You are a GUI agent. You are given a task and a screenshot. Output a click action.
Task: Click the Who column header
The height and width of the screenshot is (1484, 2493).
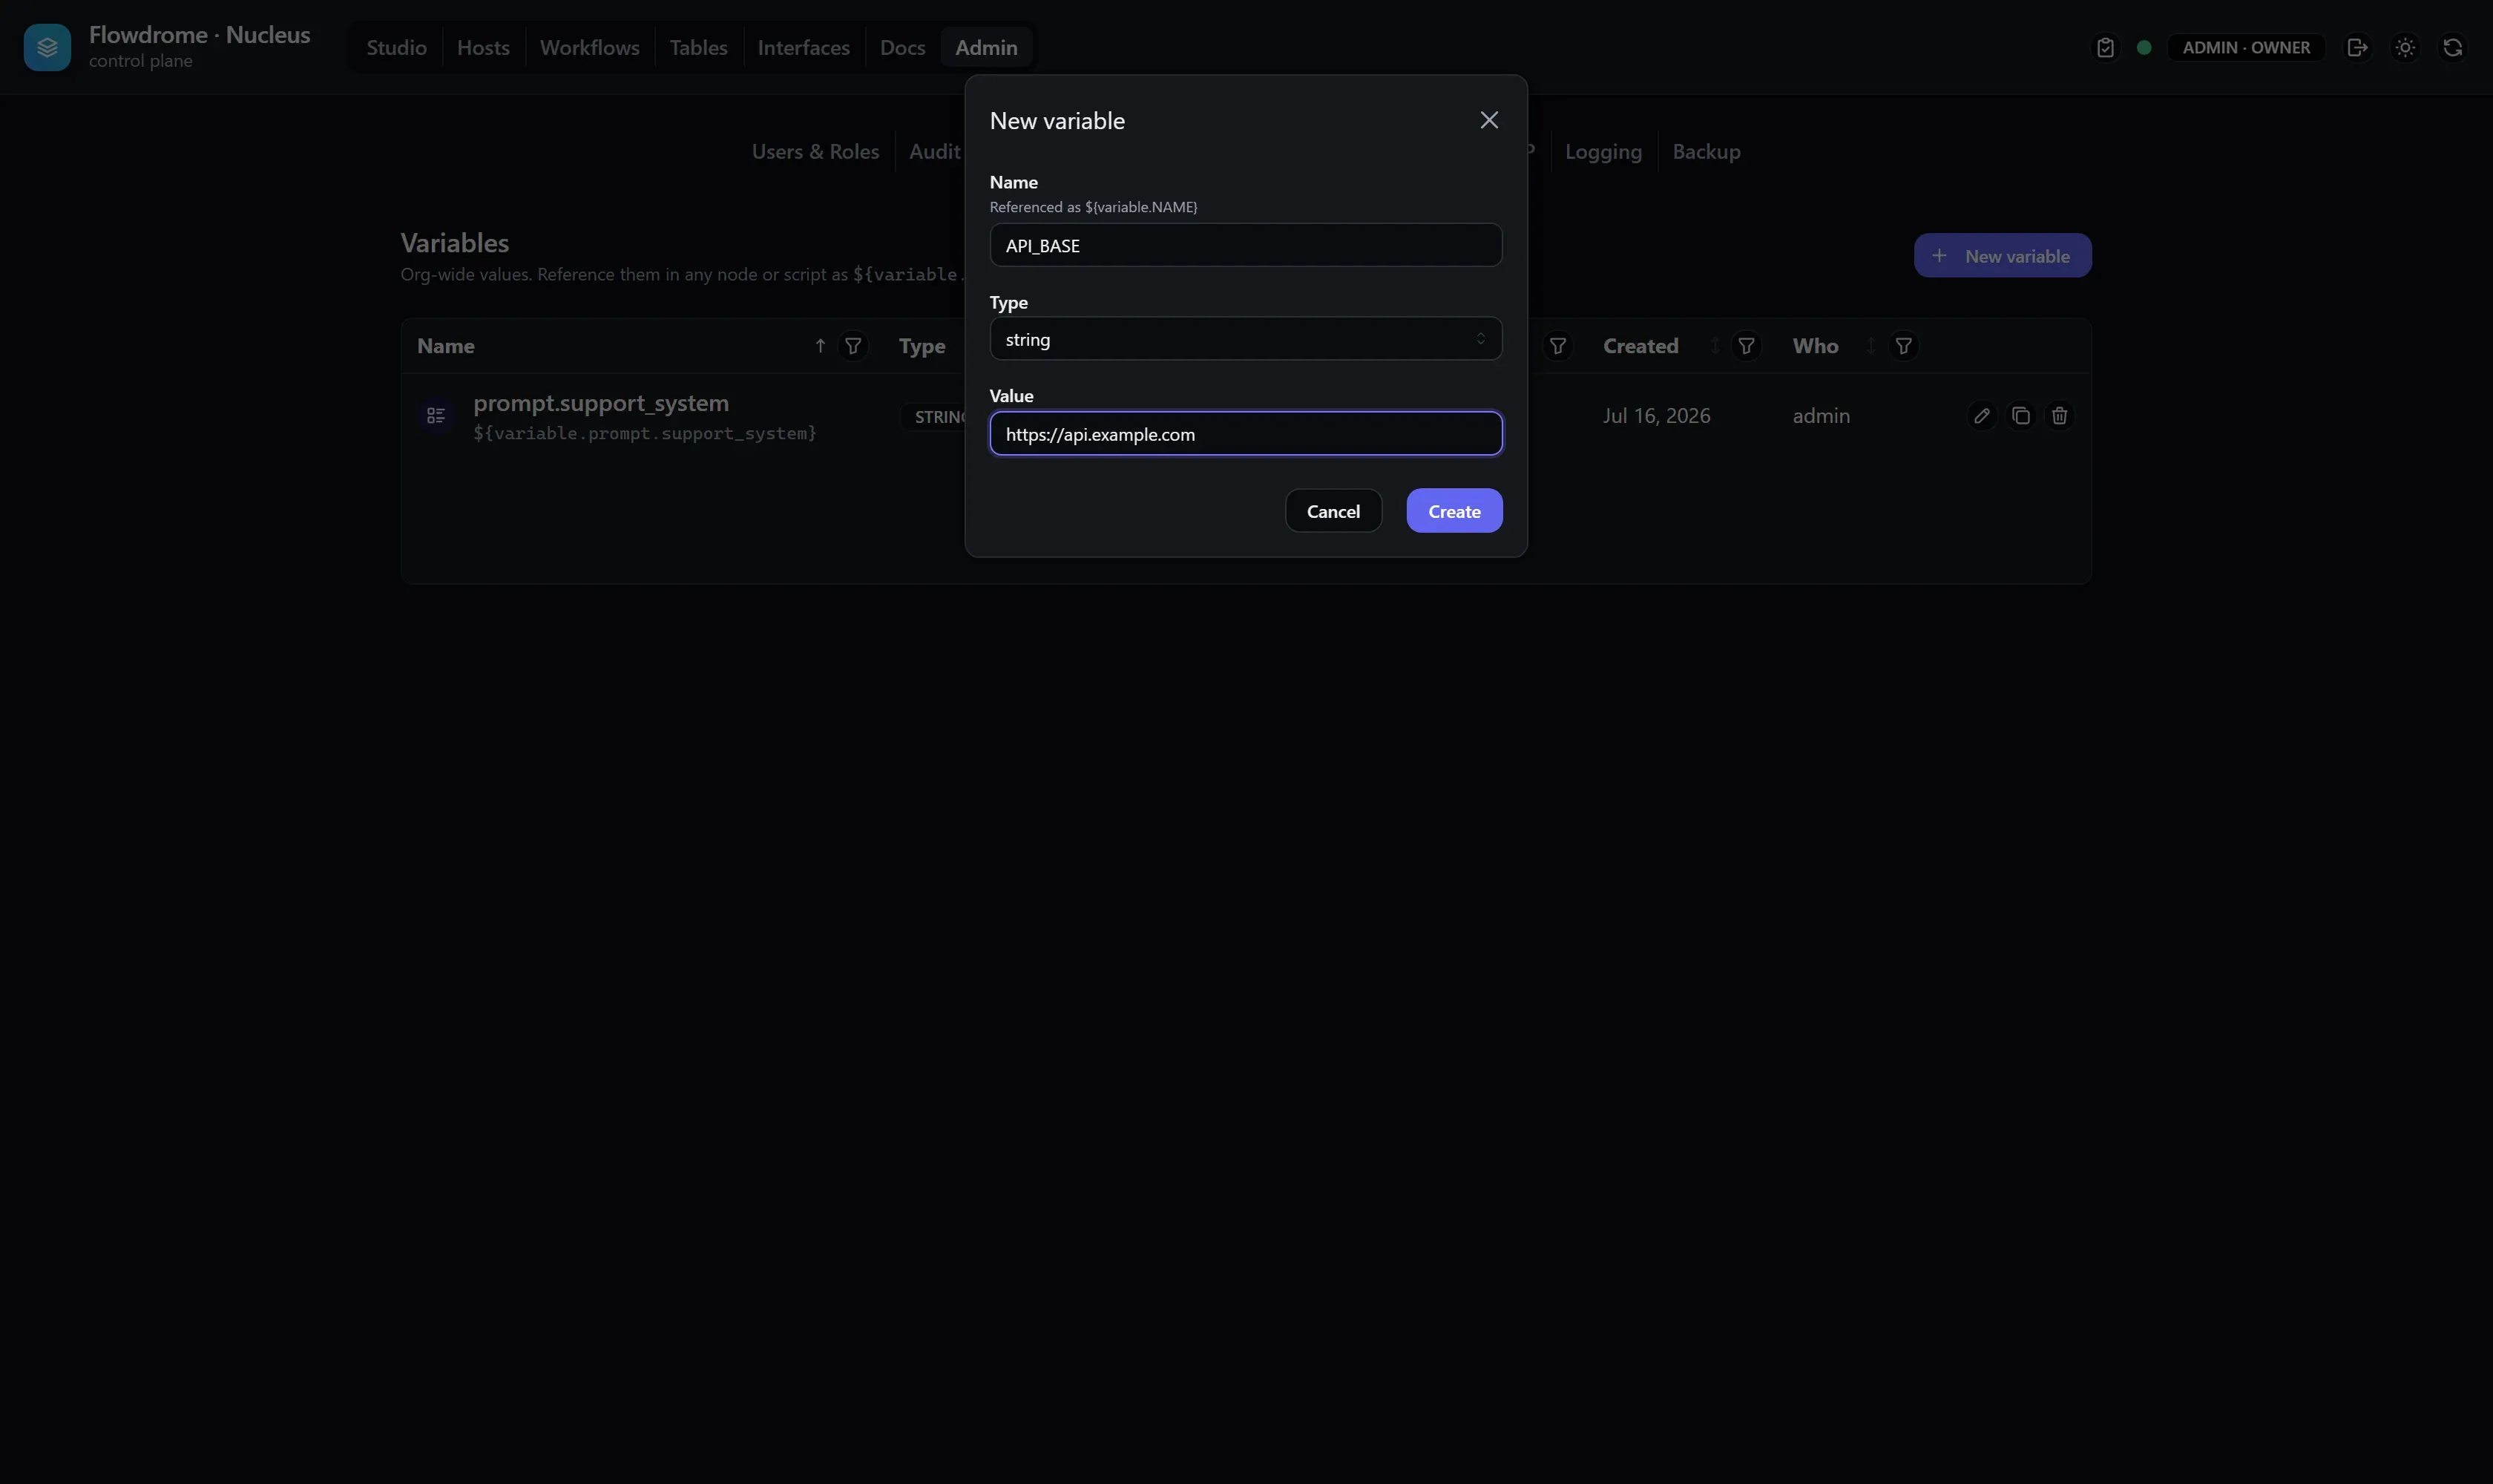(1815, 346)
